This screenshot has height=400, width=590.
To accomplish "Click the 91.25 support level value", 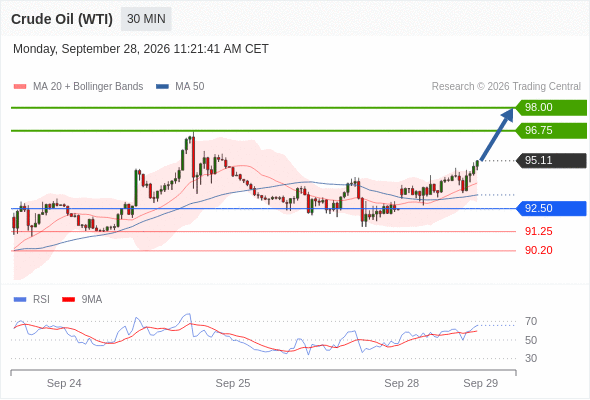I will (x=538, y=231).
